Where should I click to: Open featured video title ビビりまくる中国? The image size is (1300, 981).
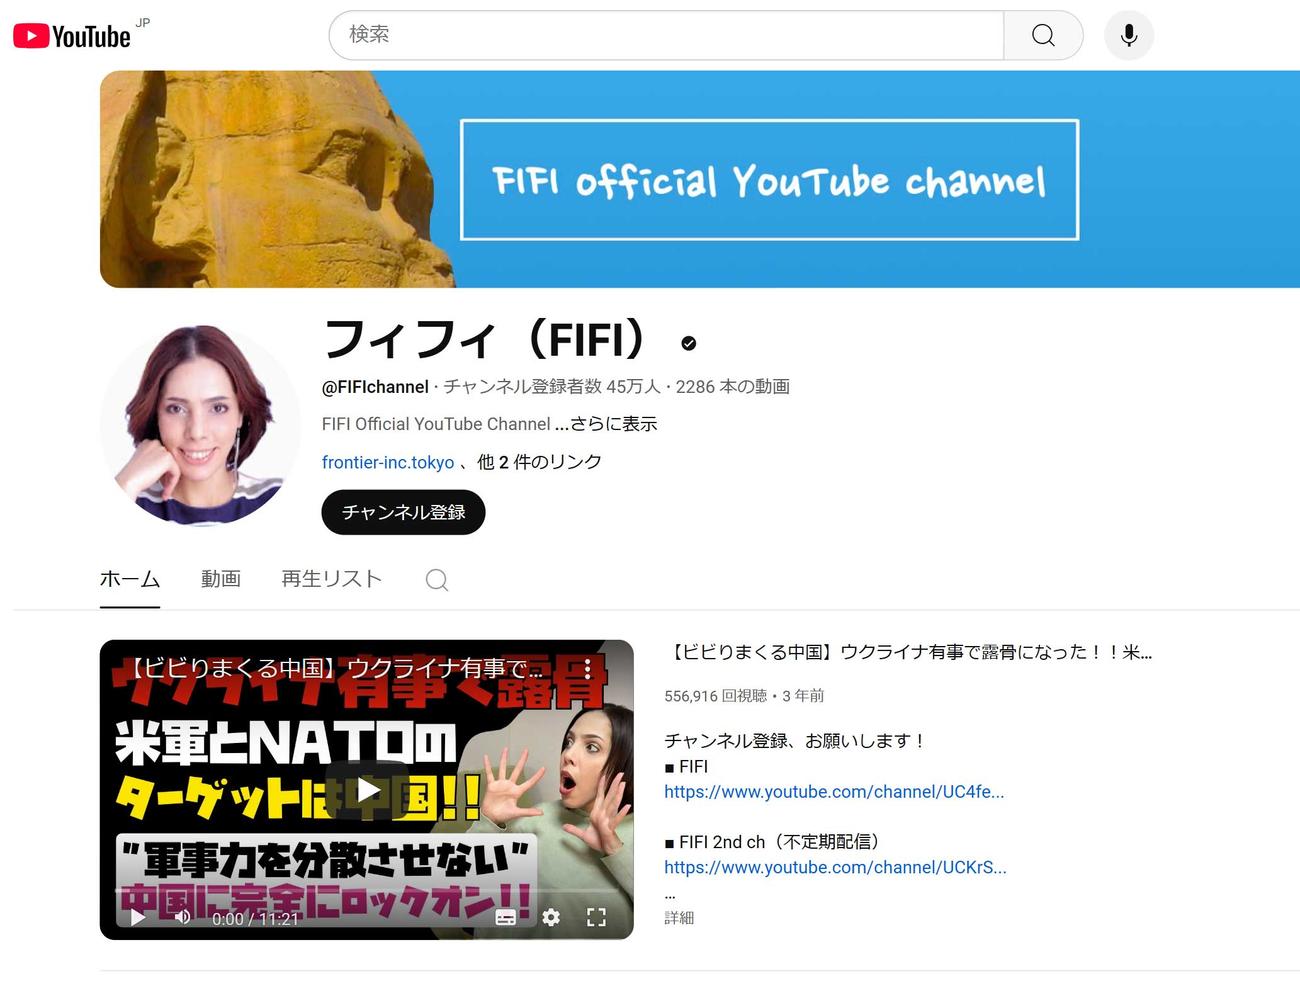pyautogui.click(x=908, y=652)
